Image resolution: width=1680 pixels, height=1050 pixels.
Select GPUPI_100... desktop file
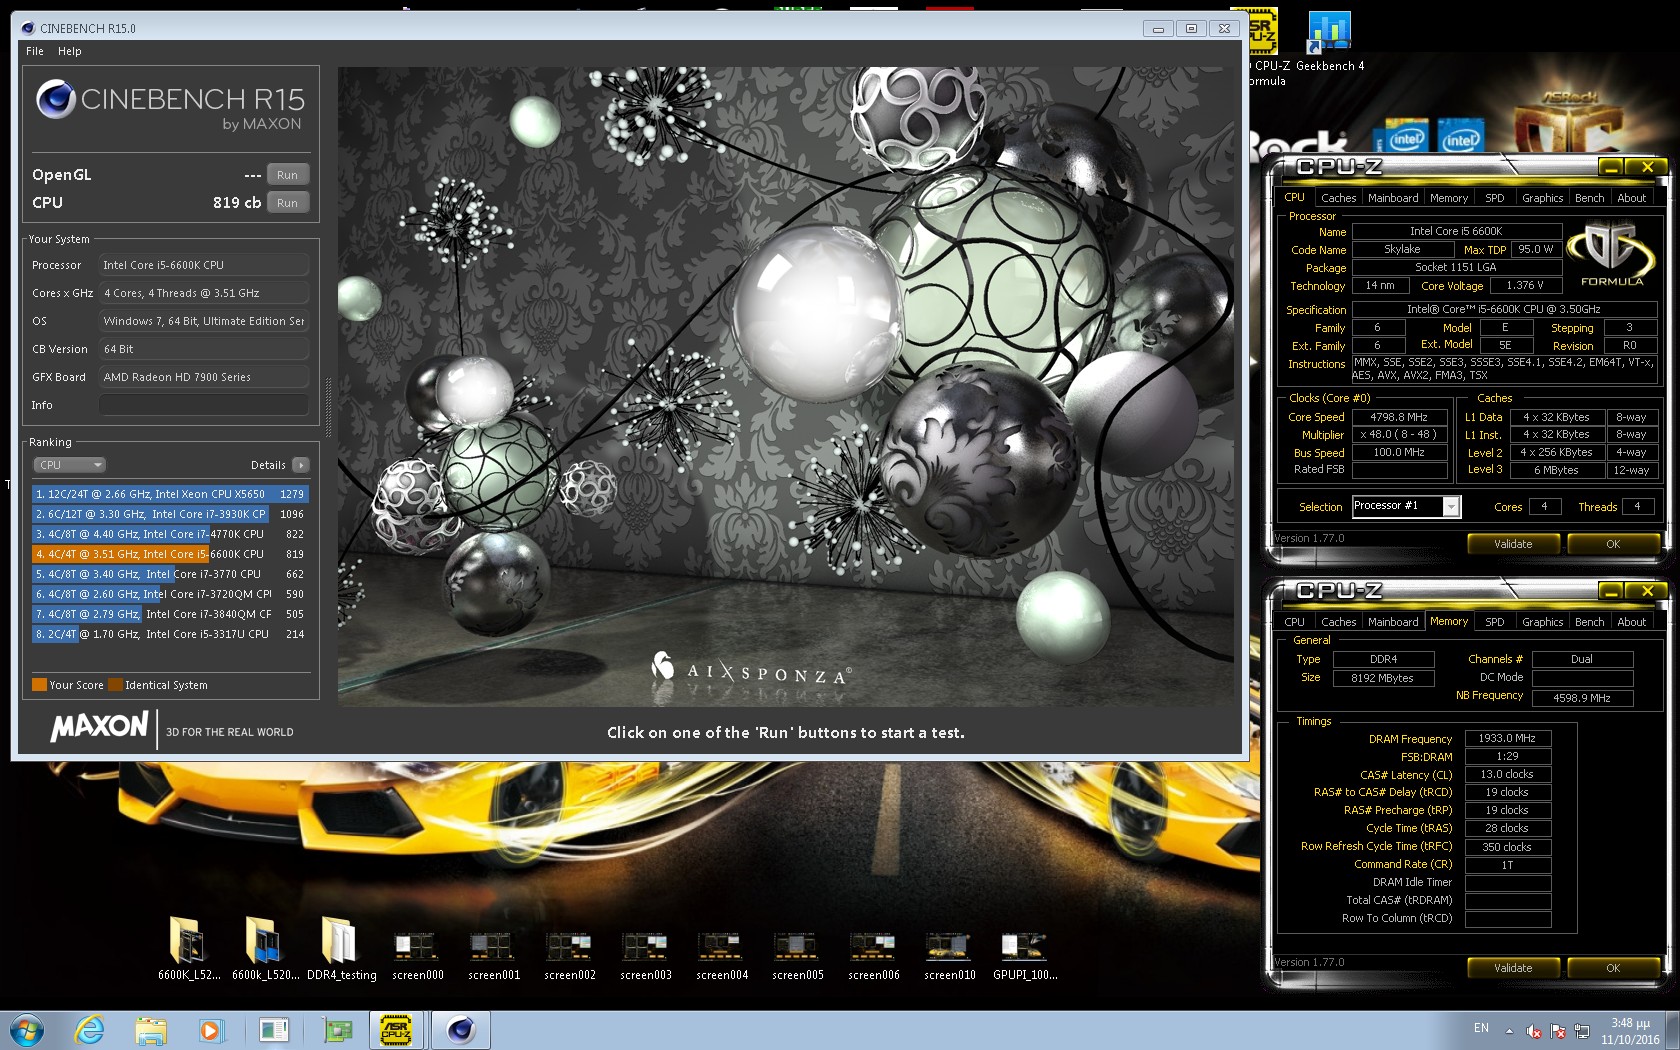tap(1025, 956)
